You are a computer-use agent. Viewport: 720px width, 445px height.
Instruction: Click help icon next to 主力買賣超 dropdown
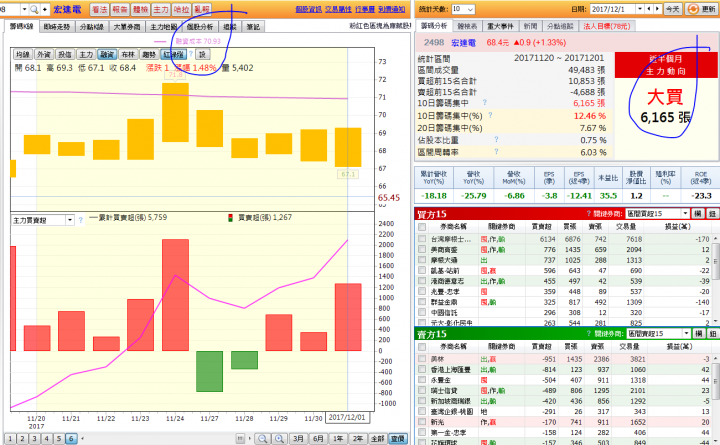pos(80,220)
